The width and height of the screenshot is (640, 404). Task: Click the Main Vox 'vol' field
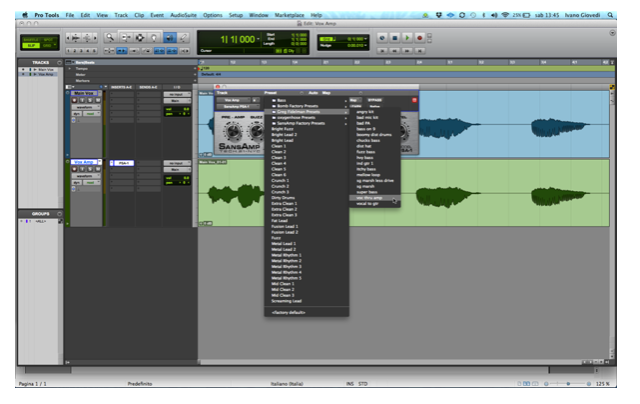(x=177, y=109)
